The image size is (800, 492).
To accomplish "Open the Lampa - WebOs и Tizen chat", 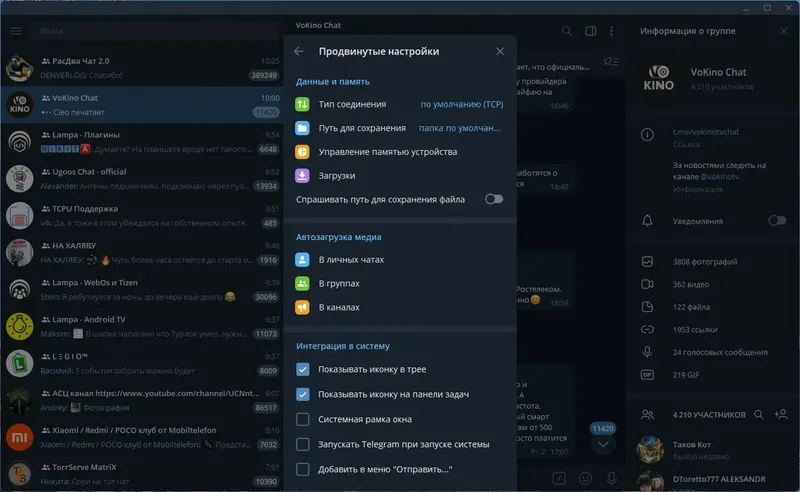I will [x=142, y=289].
